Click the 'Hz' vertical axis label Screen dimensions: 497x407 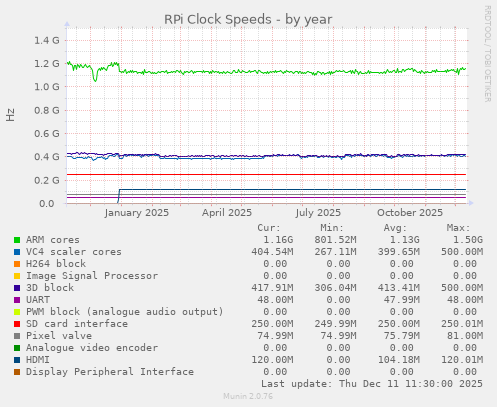(10, 115)
